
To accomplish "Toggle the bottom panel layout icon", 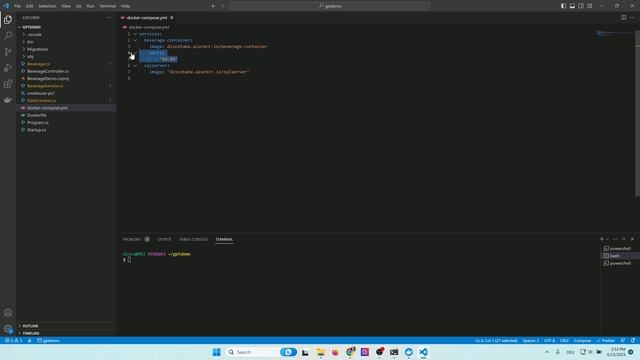I will pos(572,6).
